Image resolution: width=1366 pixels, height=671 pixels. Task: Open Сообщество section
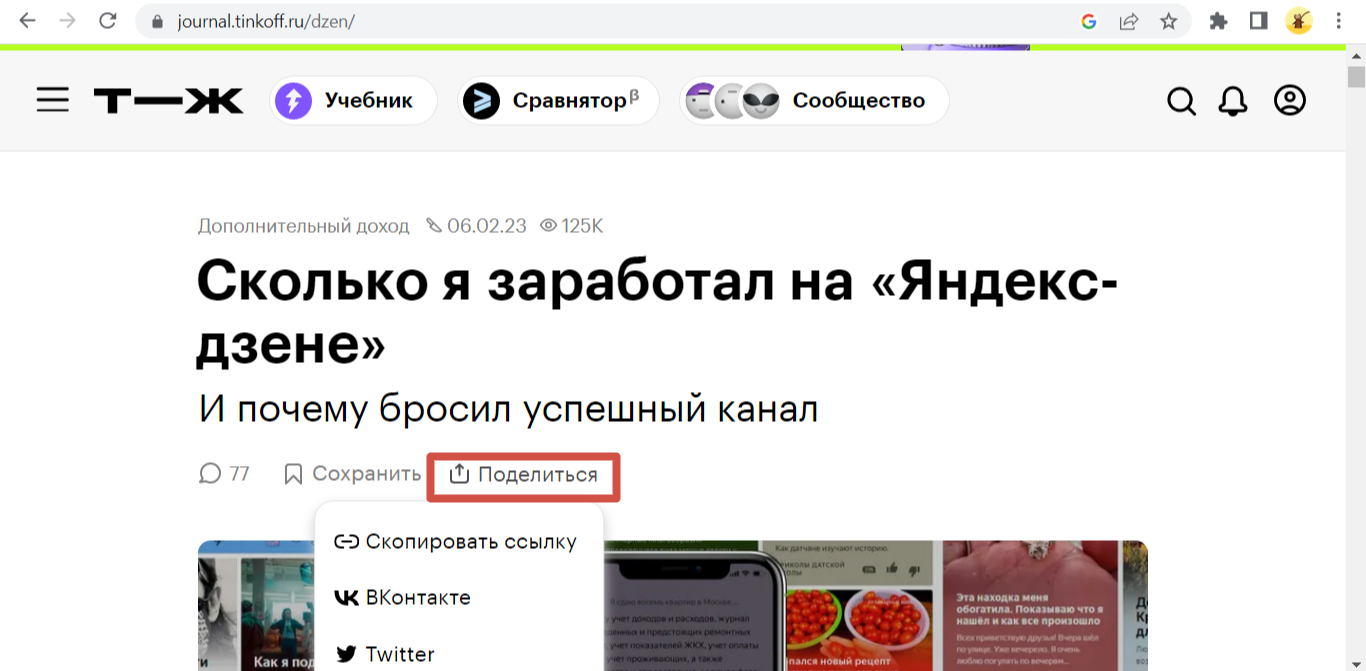point(814,100)
